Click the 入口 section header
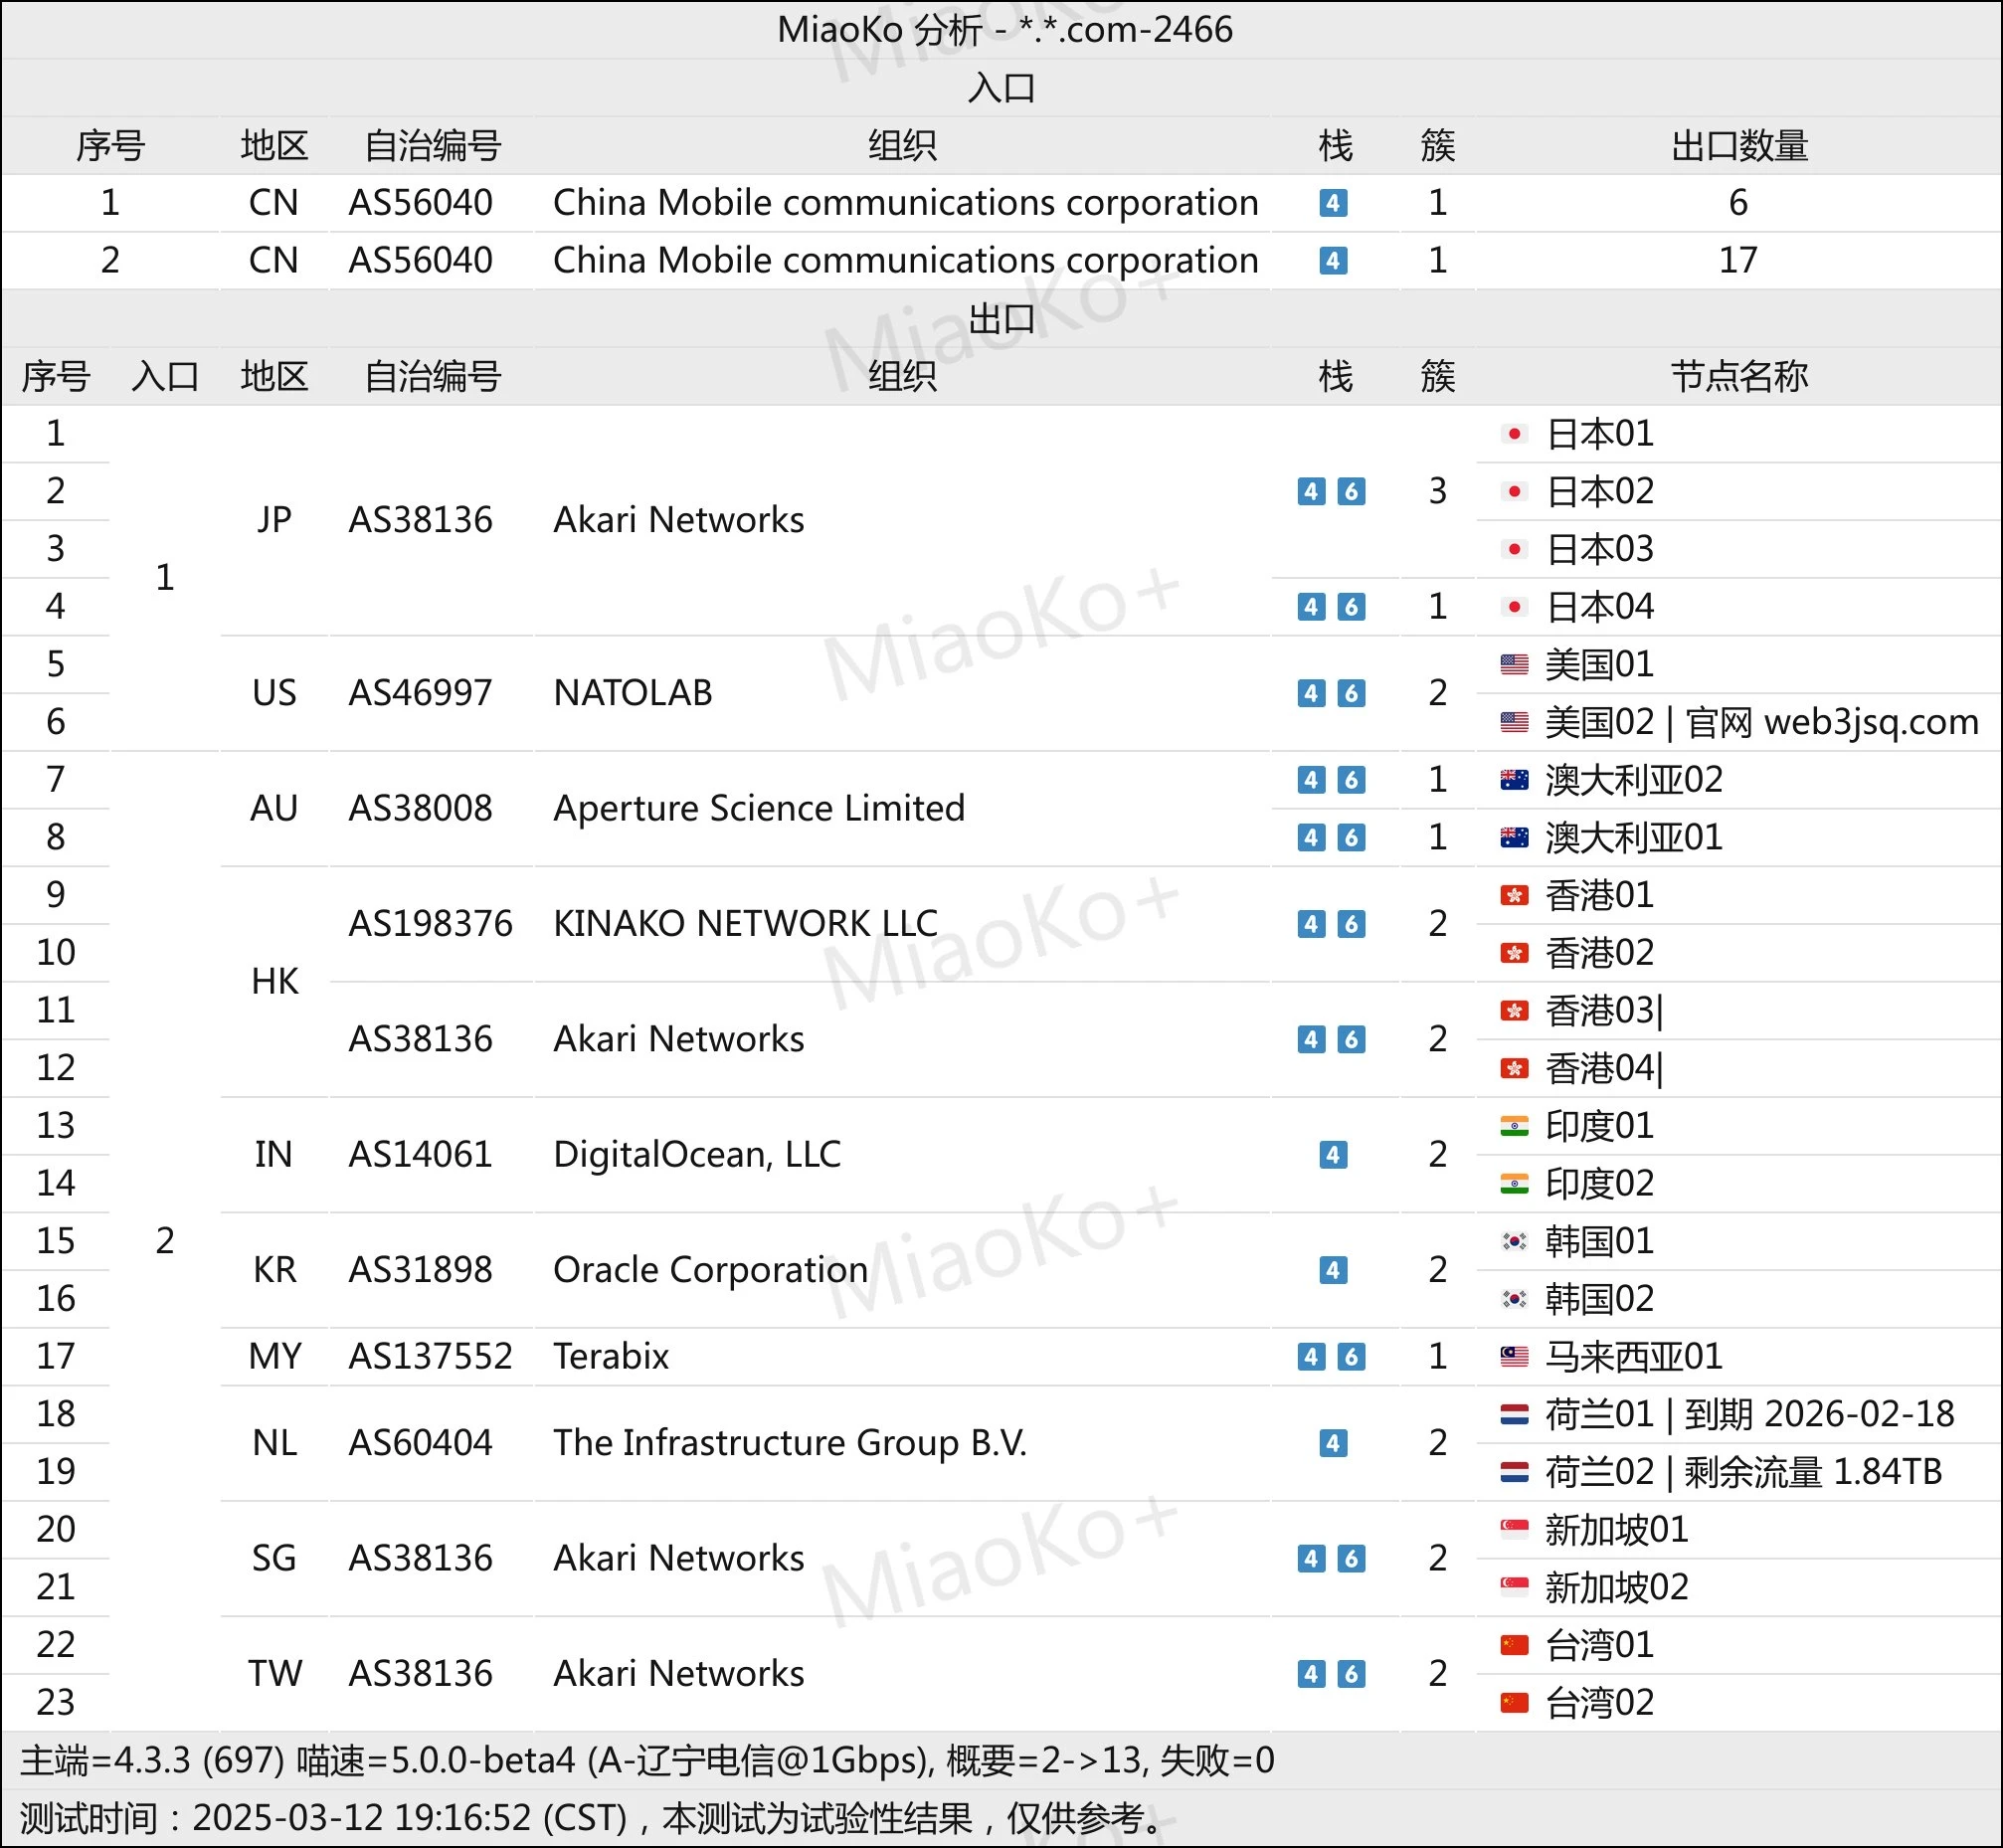Viewport: 2003px width, 1848px height. 1001,88
